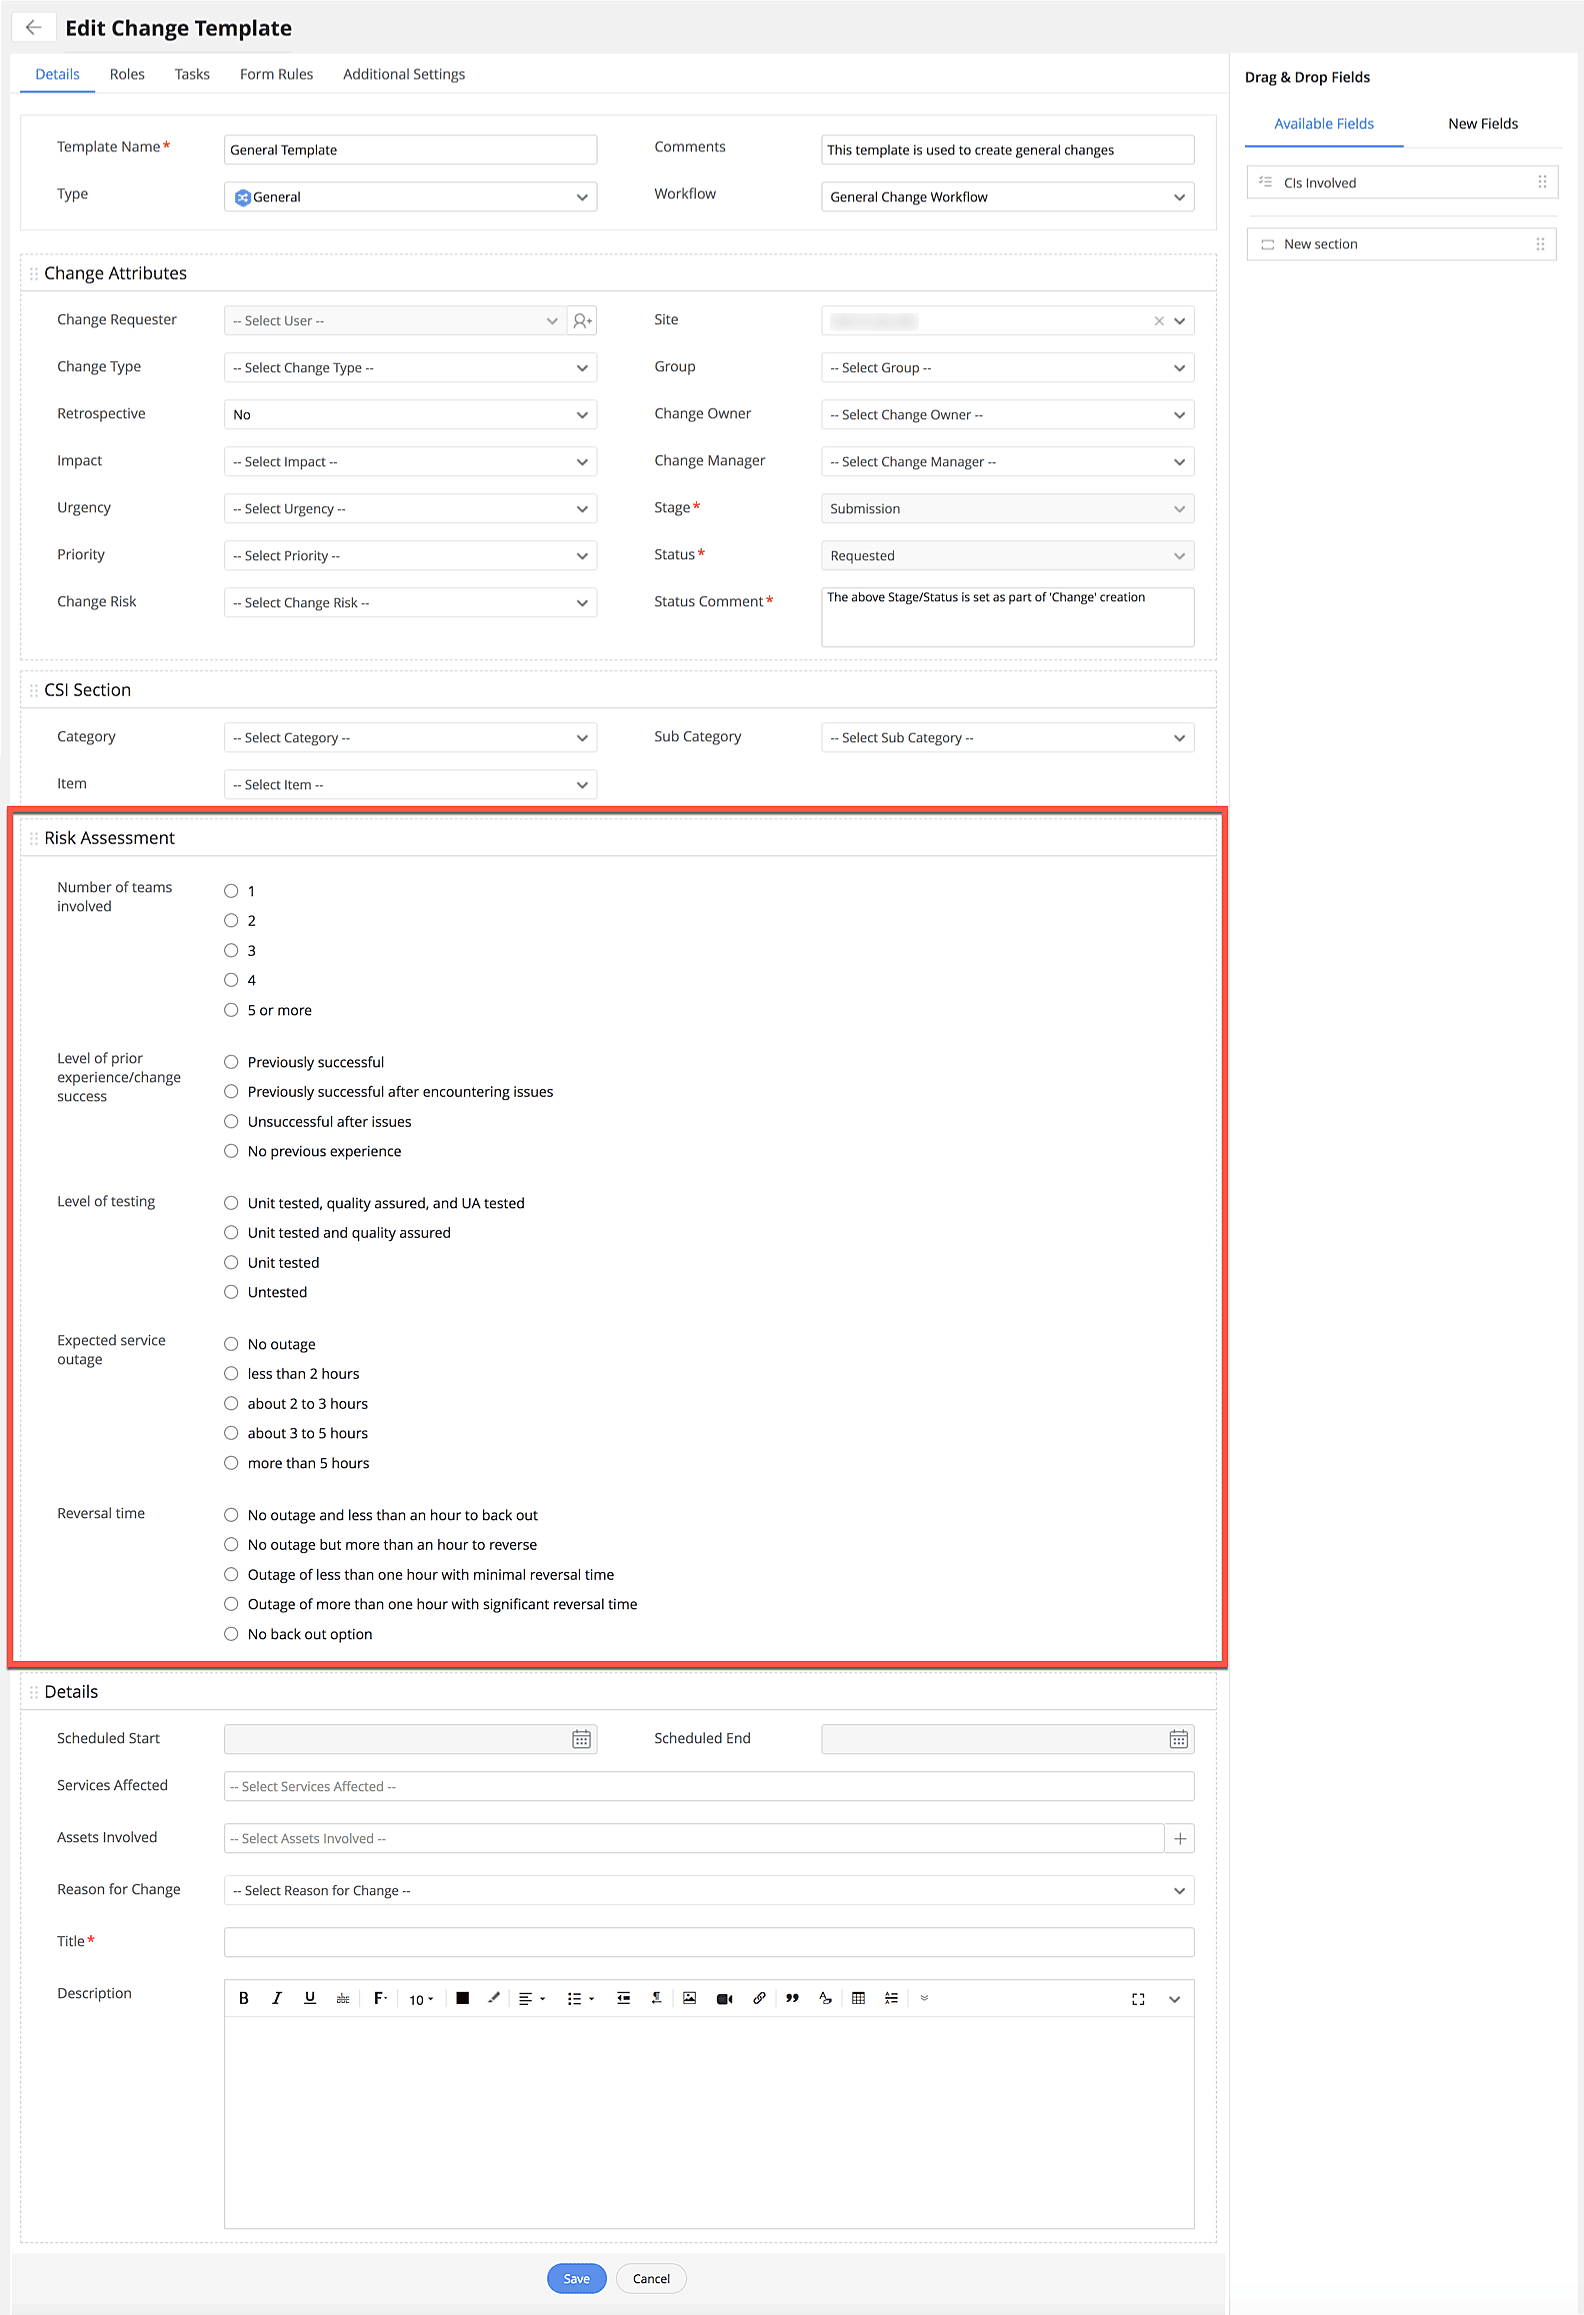
Task: Switch to New Fields tab
Action: point(1483,124)
